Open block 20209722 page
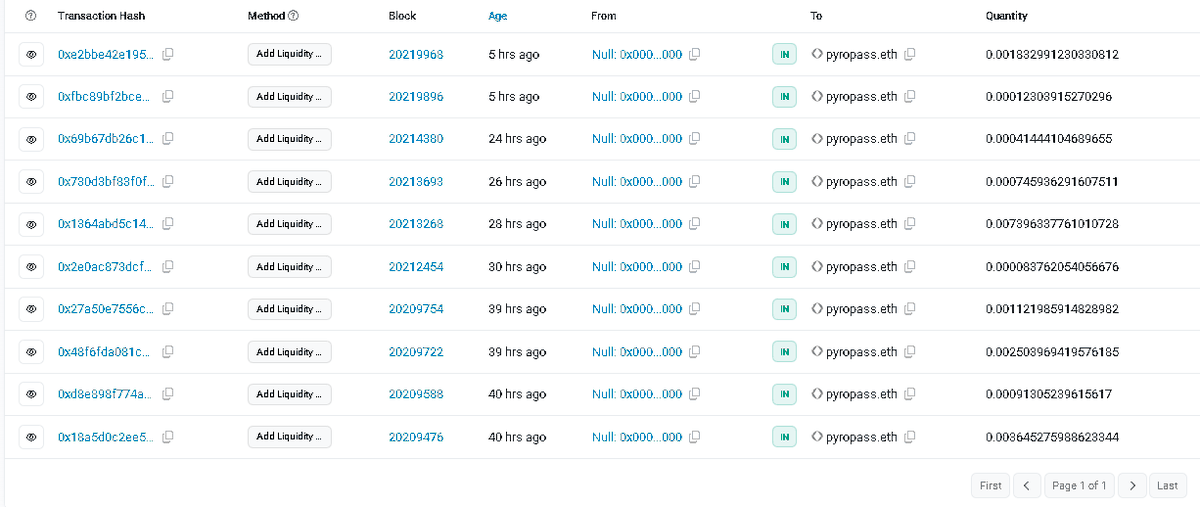 (416, 352)
